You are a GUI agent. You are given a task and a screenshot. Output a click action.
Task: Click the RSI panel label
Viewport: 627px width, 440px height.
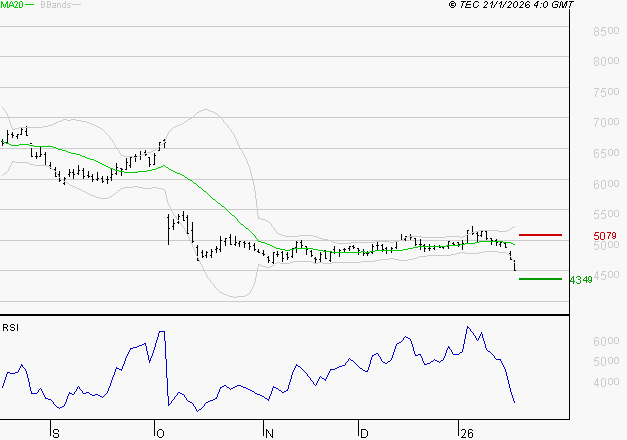point(10,327)
